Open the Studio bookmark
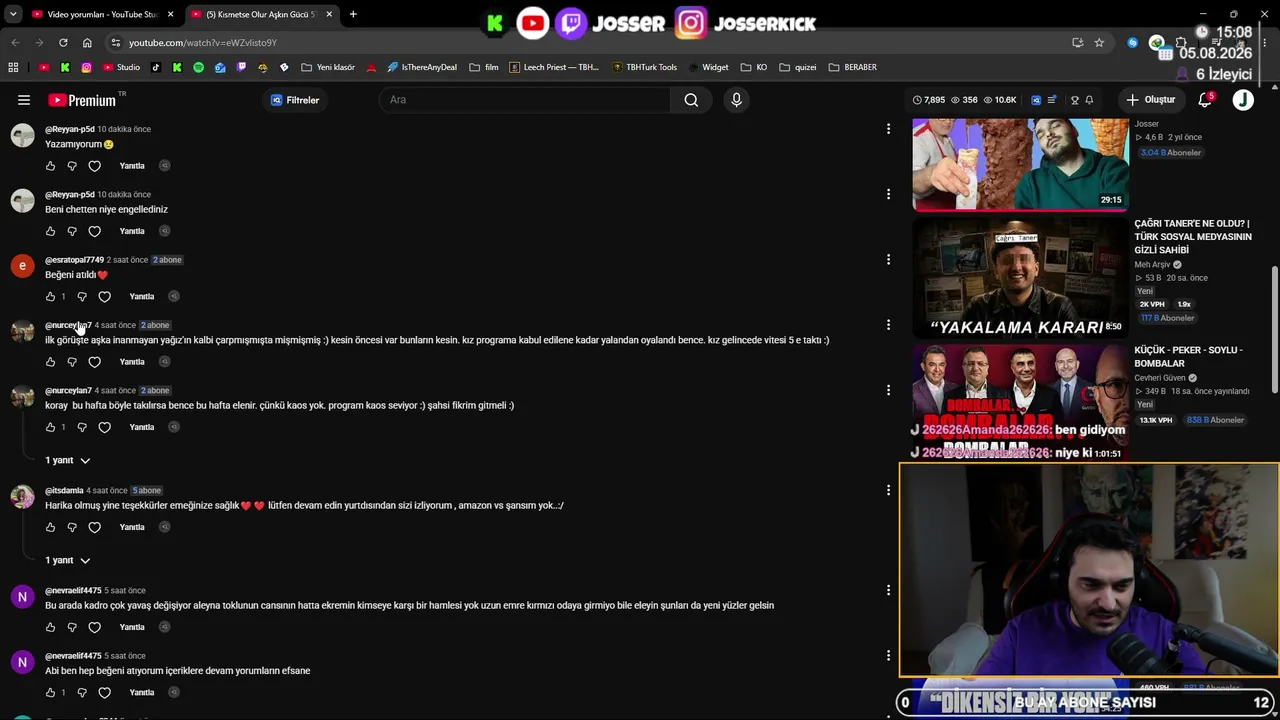Image resolution: width=1280 pixels, height=720 pixels. [x=122, y=68]
